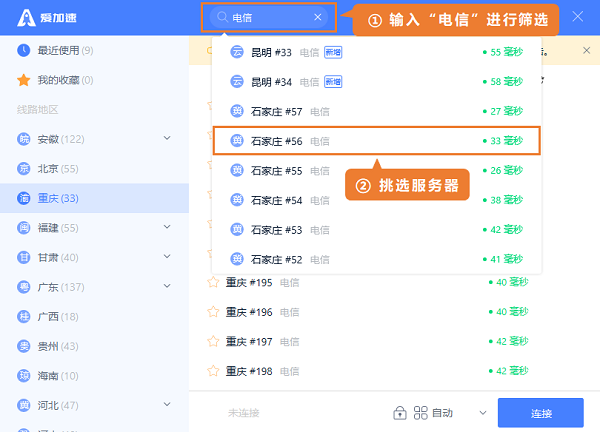Select 重庆 (33) region
Image resolution: width=600 pixels, height=432 pixels.
click(94, 198)
